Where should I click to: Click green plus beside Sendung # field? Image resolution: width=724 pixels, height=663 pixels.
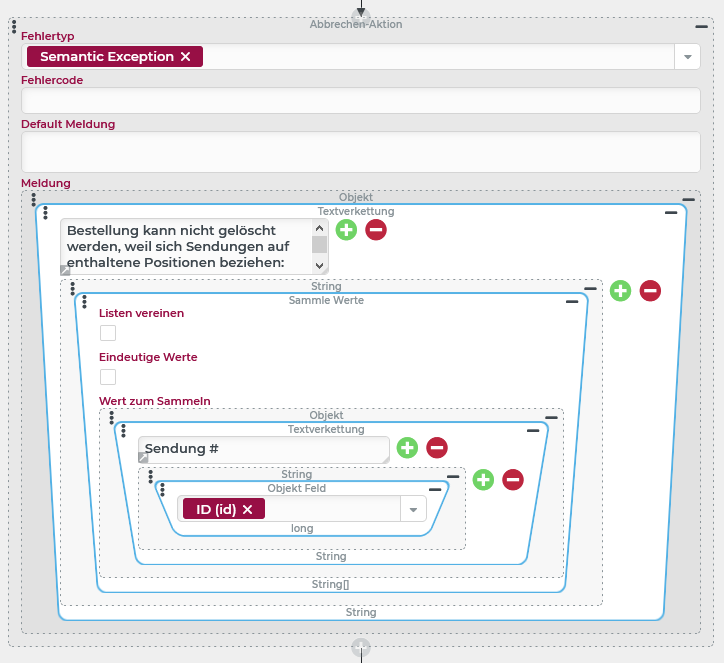407,448
